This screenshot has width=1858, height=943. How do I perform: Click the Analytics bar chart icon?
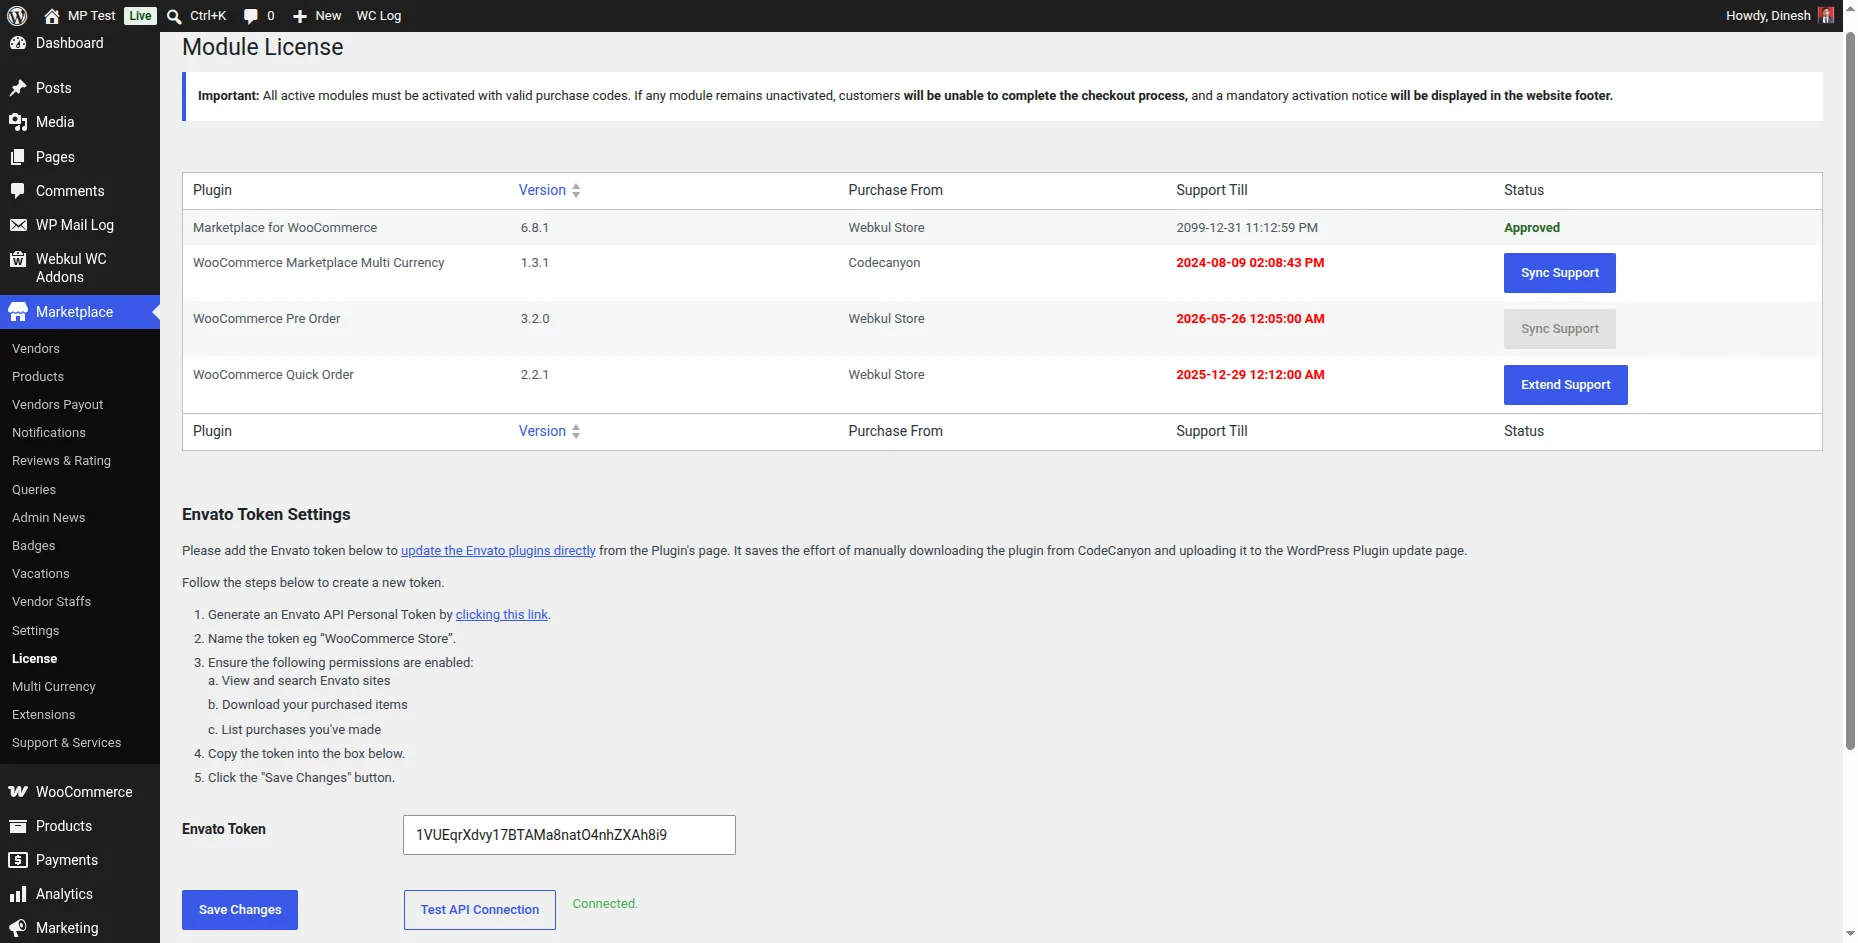[x=18, y=894]
